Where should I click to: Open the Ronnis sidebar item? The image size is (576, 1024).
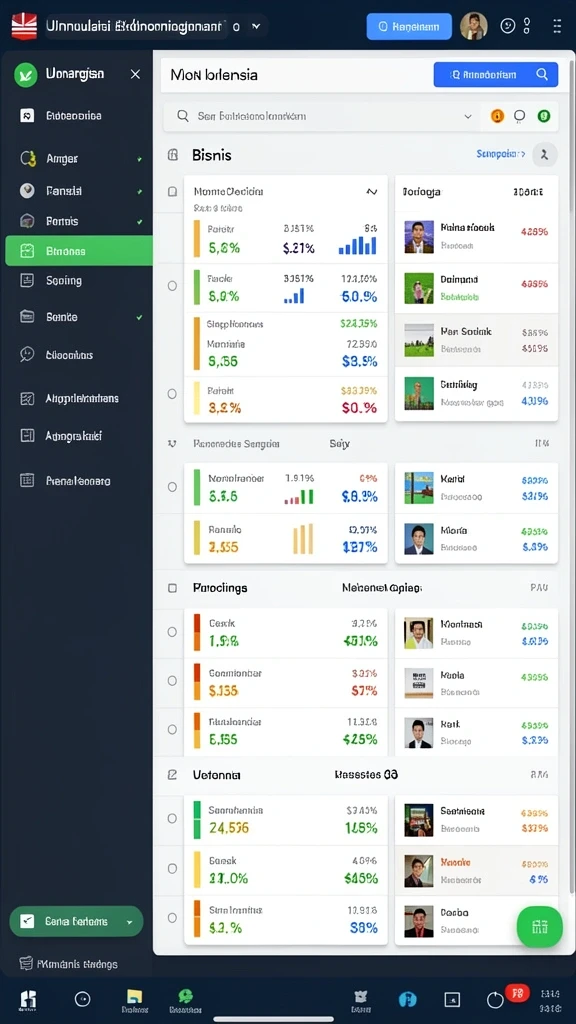pyautogui.click(x=79, y=221)
